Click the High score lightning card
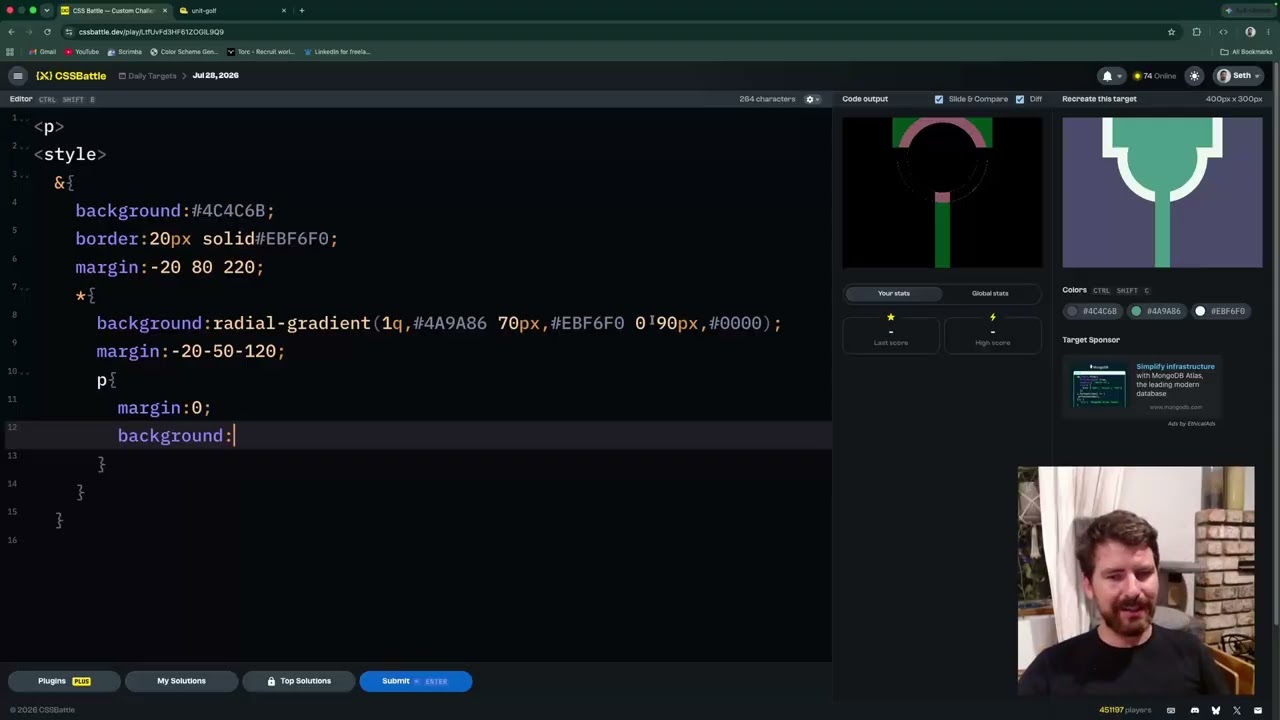Screen dimensions: 1280x720 [x=992, y=333]
